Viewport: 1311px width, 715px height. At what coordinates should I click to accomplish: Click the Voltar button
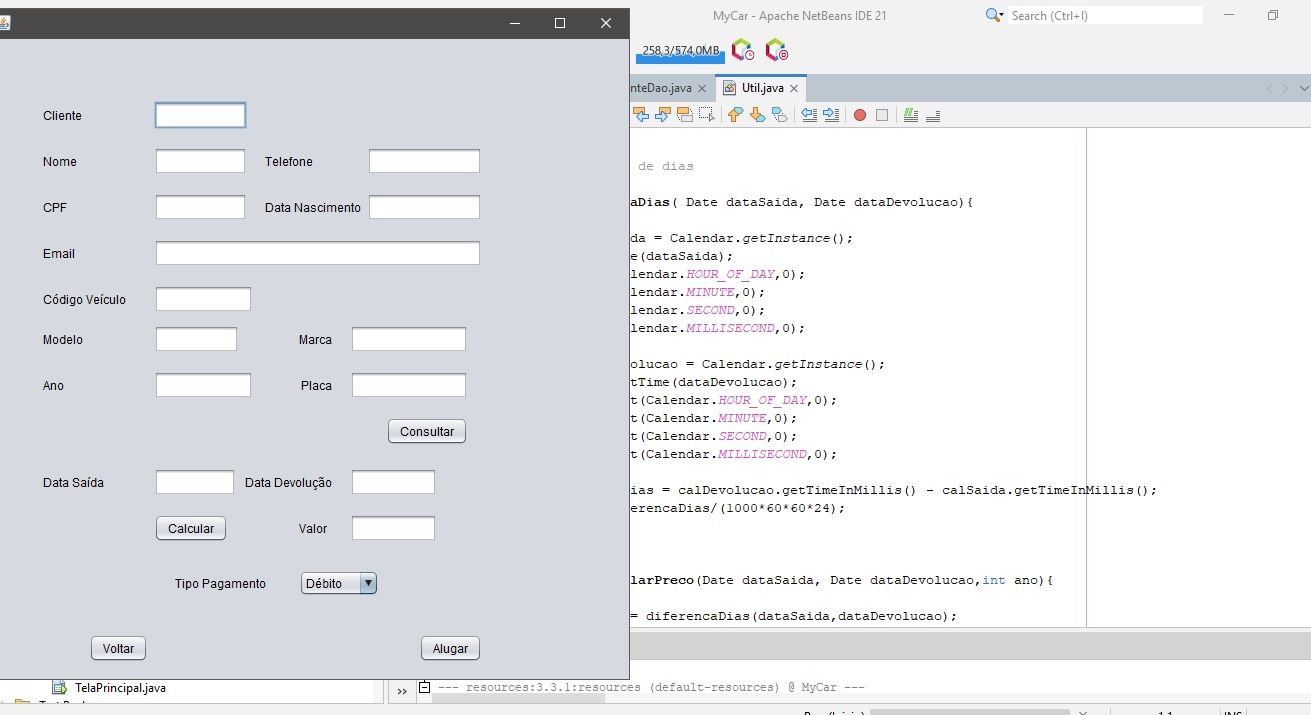click(119, 648)
